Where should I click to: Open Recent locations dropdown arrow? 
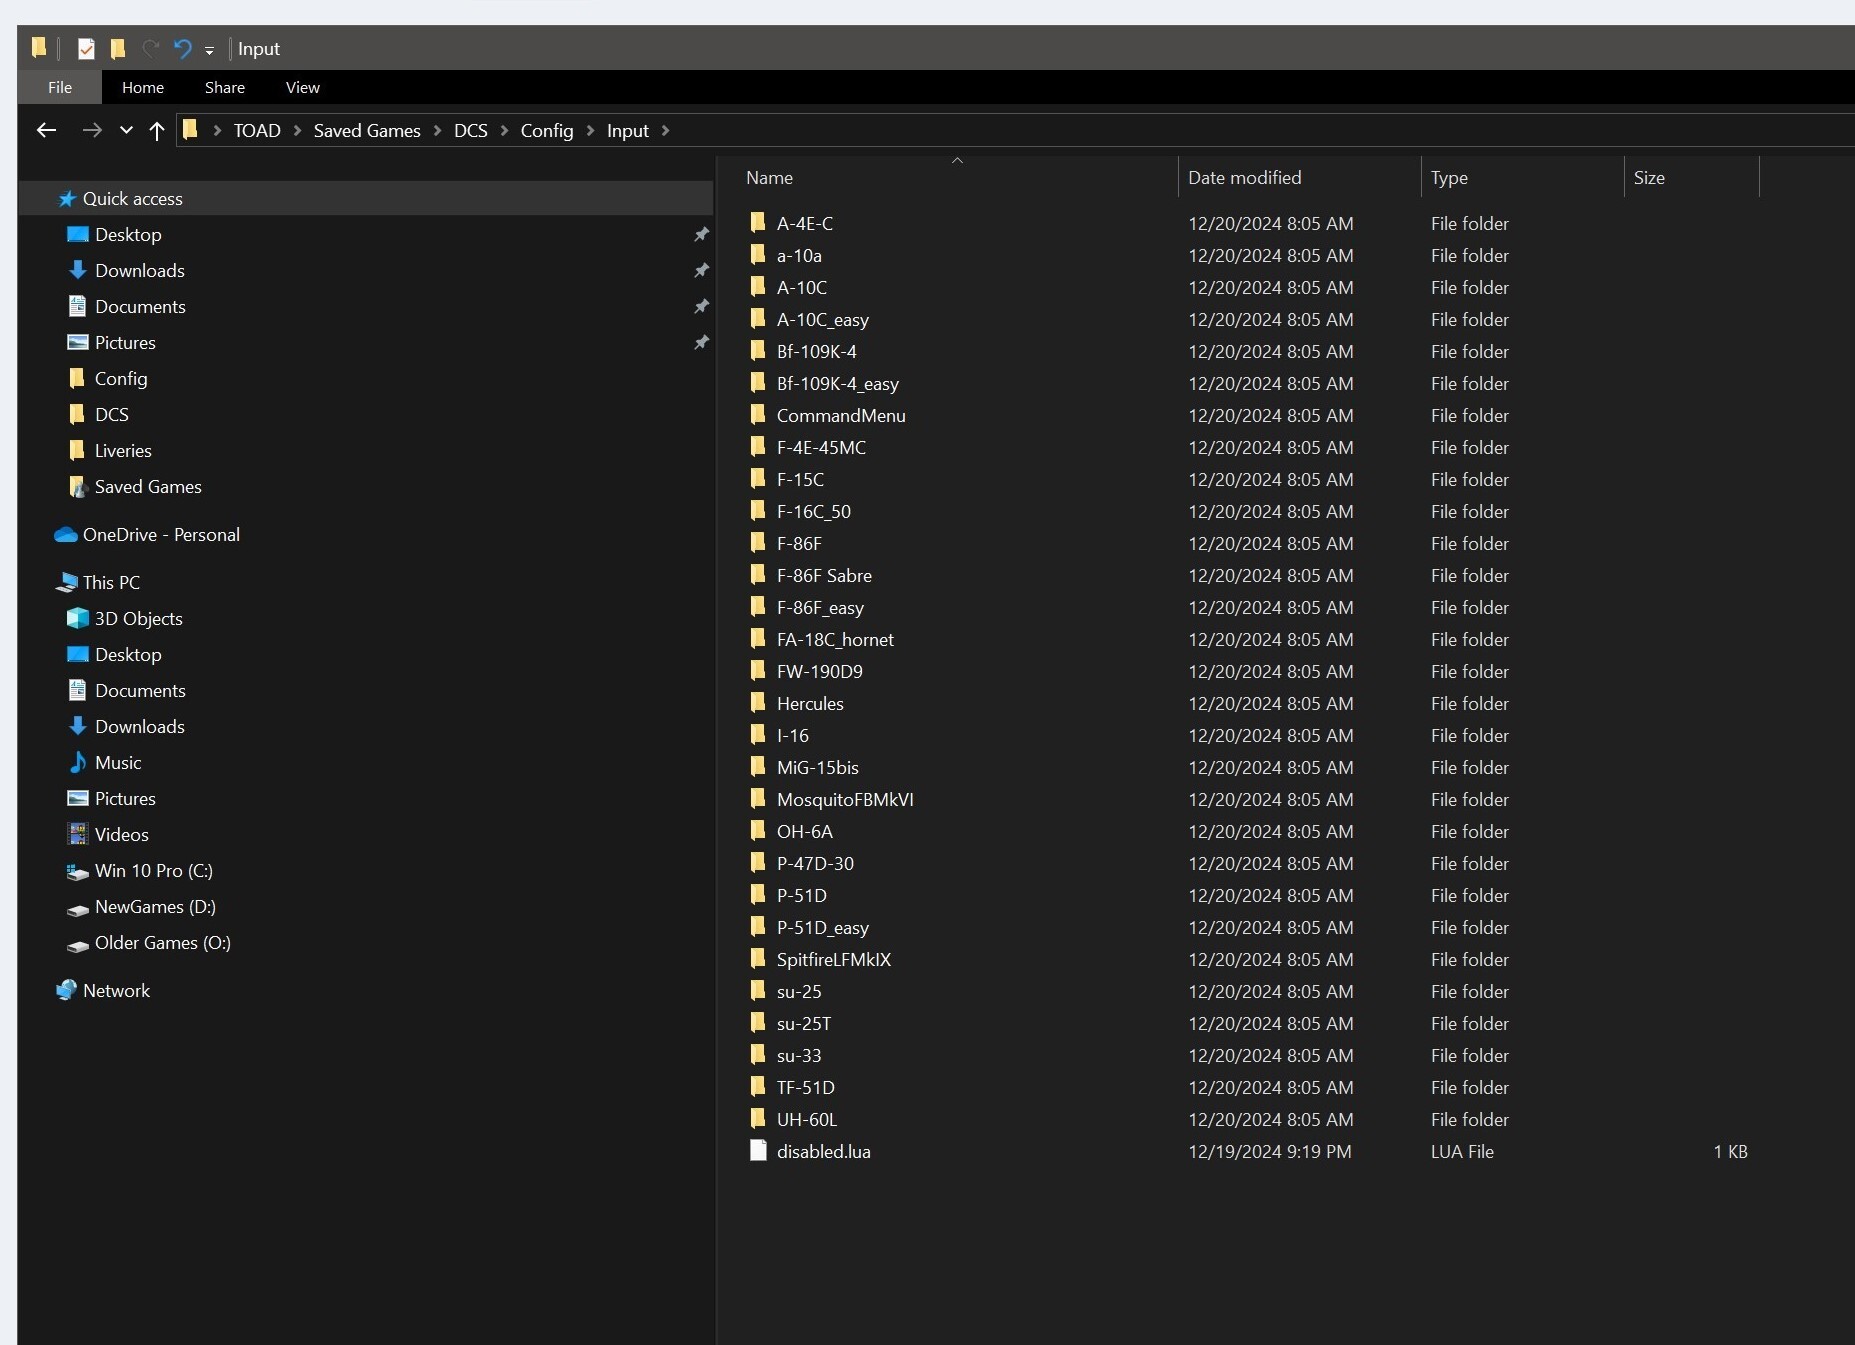(126, 130)
